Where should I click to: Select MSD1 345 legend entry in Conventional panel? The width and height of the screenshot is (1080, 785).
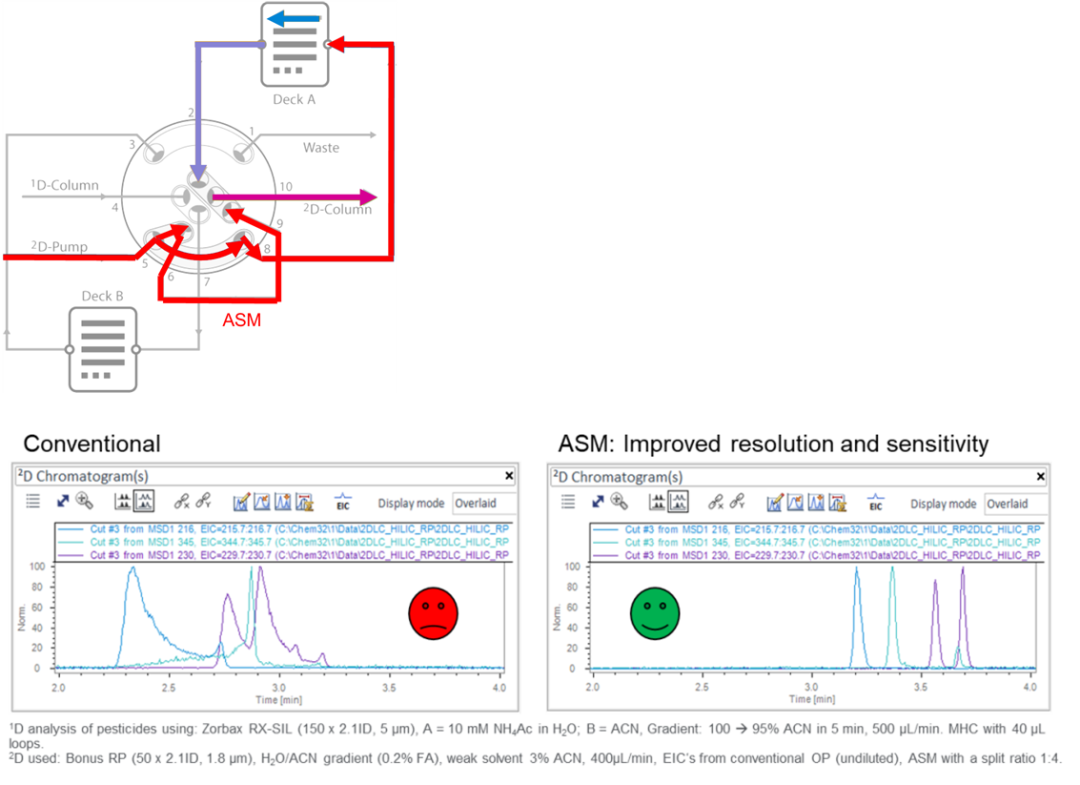(283, 542)
